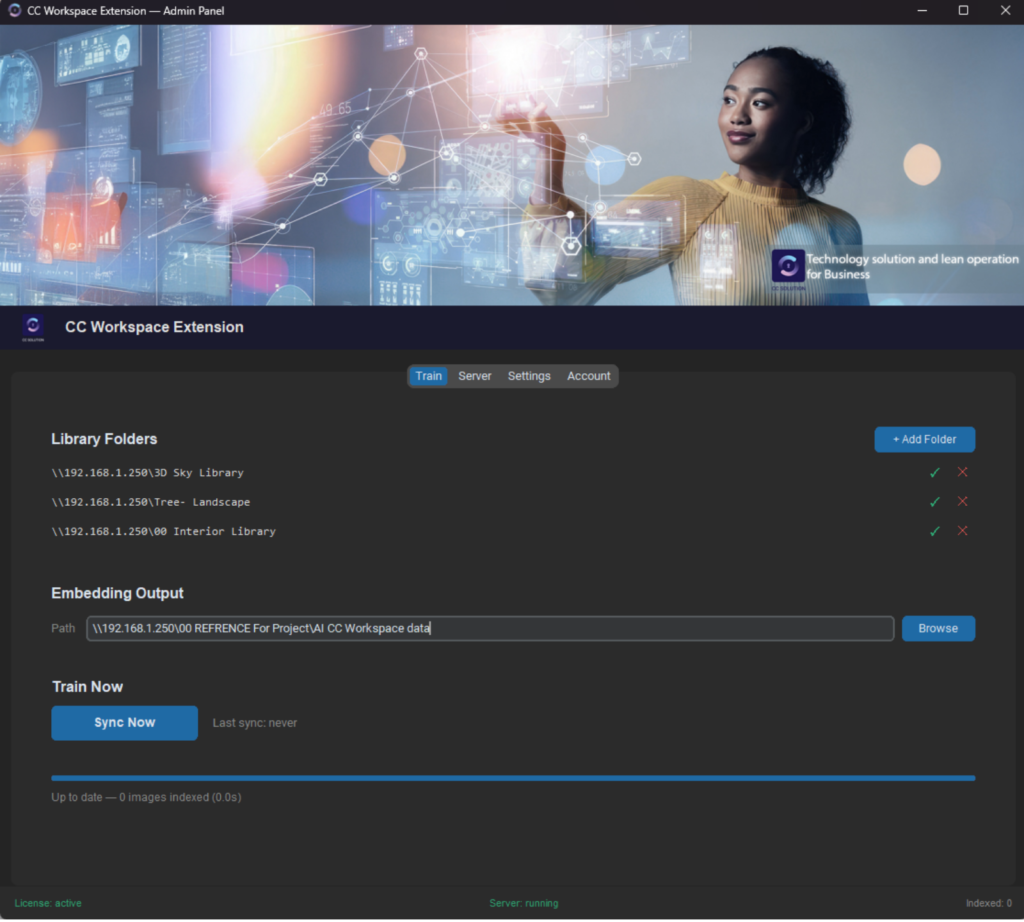Remove the 3D Sky Library folder with red X
The height and width of the screenshot is (922, 1024).
962,472
